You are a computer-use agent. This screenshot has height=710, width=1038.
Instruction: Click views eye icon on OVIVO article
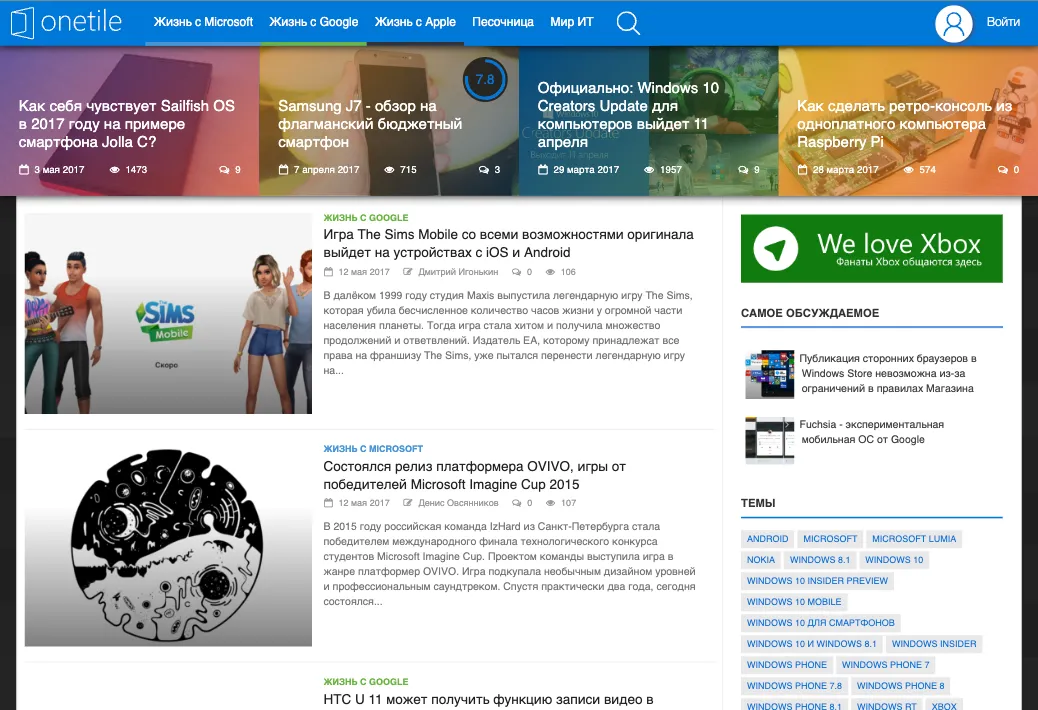pos(551,503)
